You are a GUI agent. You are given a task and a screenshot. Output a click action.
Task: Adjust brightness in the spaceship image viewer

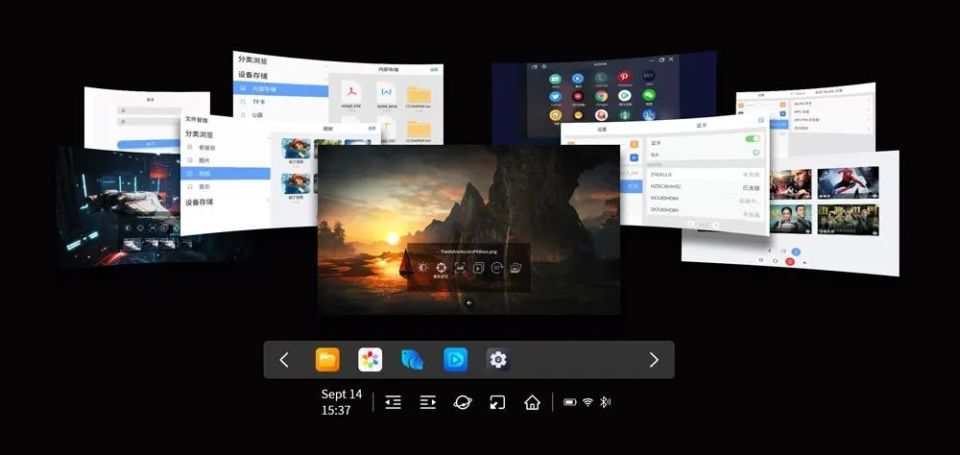[127, 227]
